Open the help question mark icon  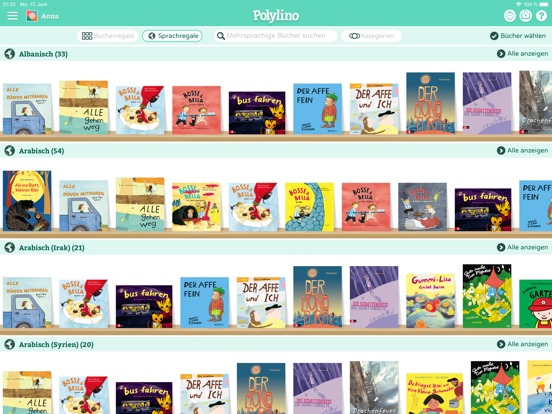tap(541, 16)
